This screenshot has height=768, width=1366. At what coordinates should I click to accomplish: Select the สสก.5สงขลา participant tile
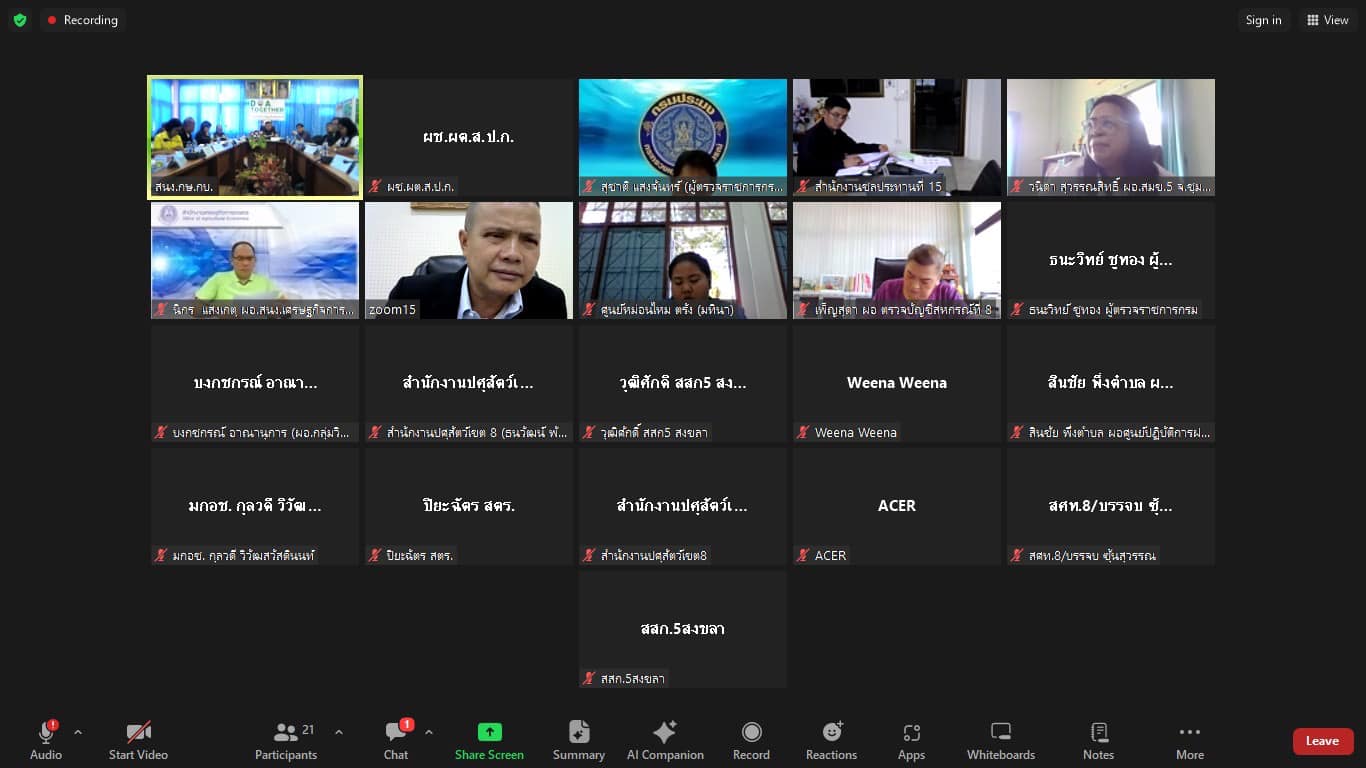[683, 629]
